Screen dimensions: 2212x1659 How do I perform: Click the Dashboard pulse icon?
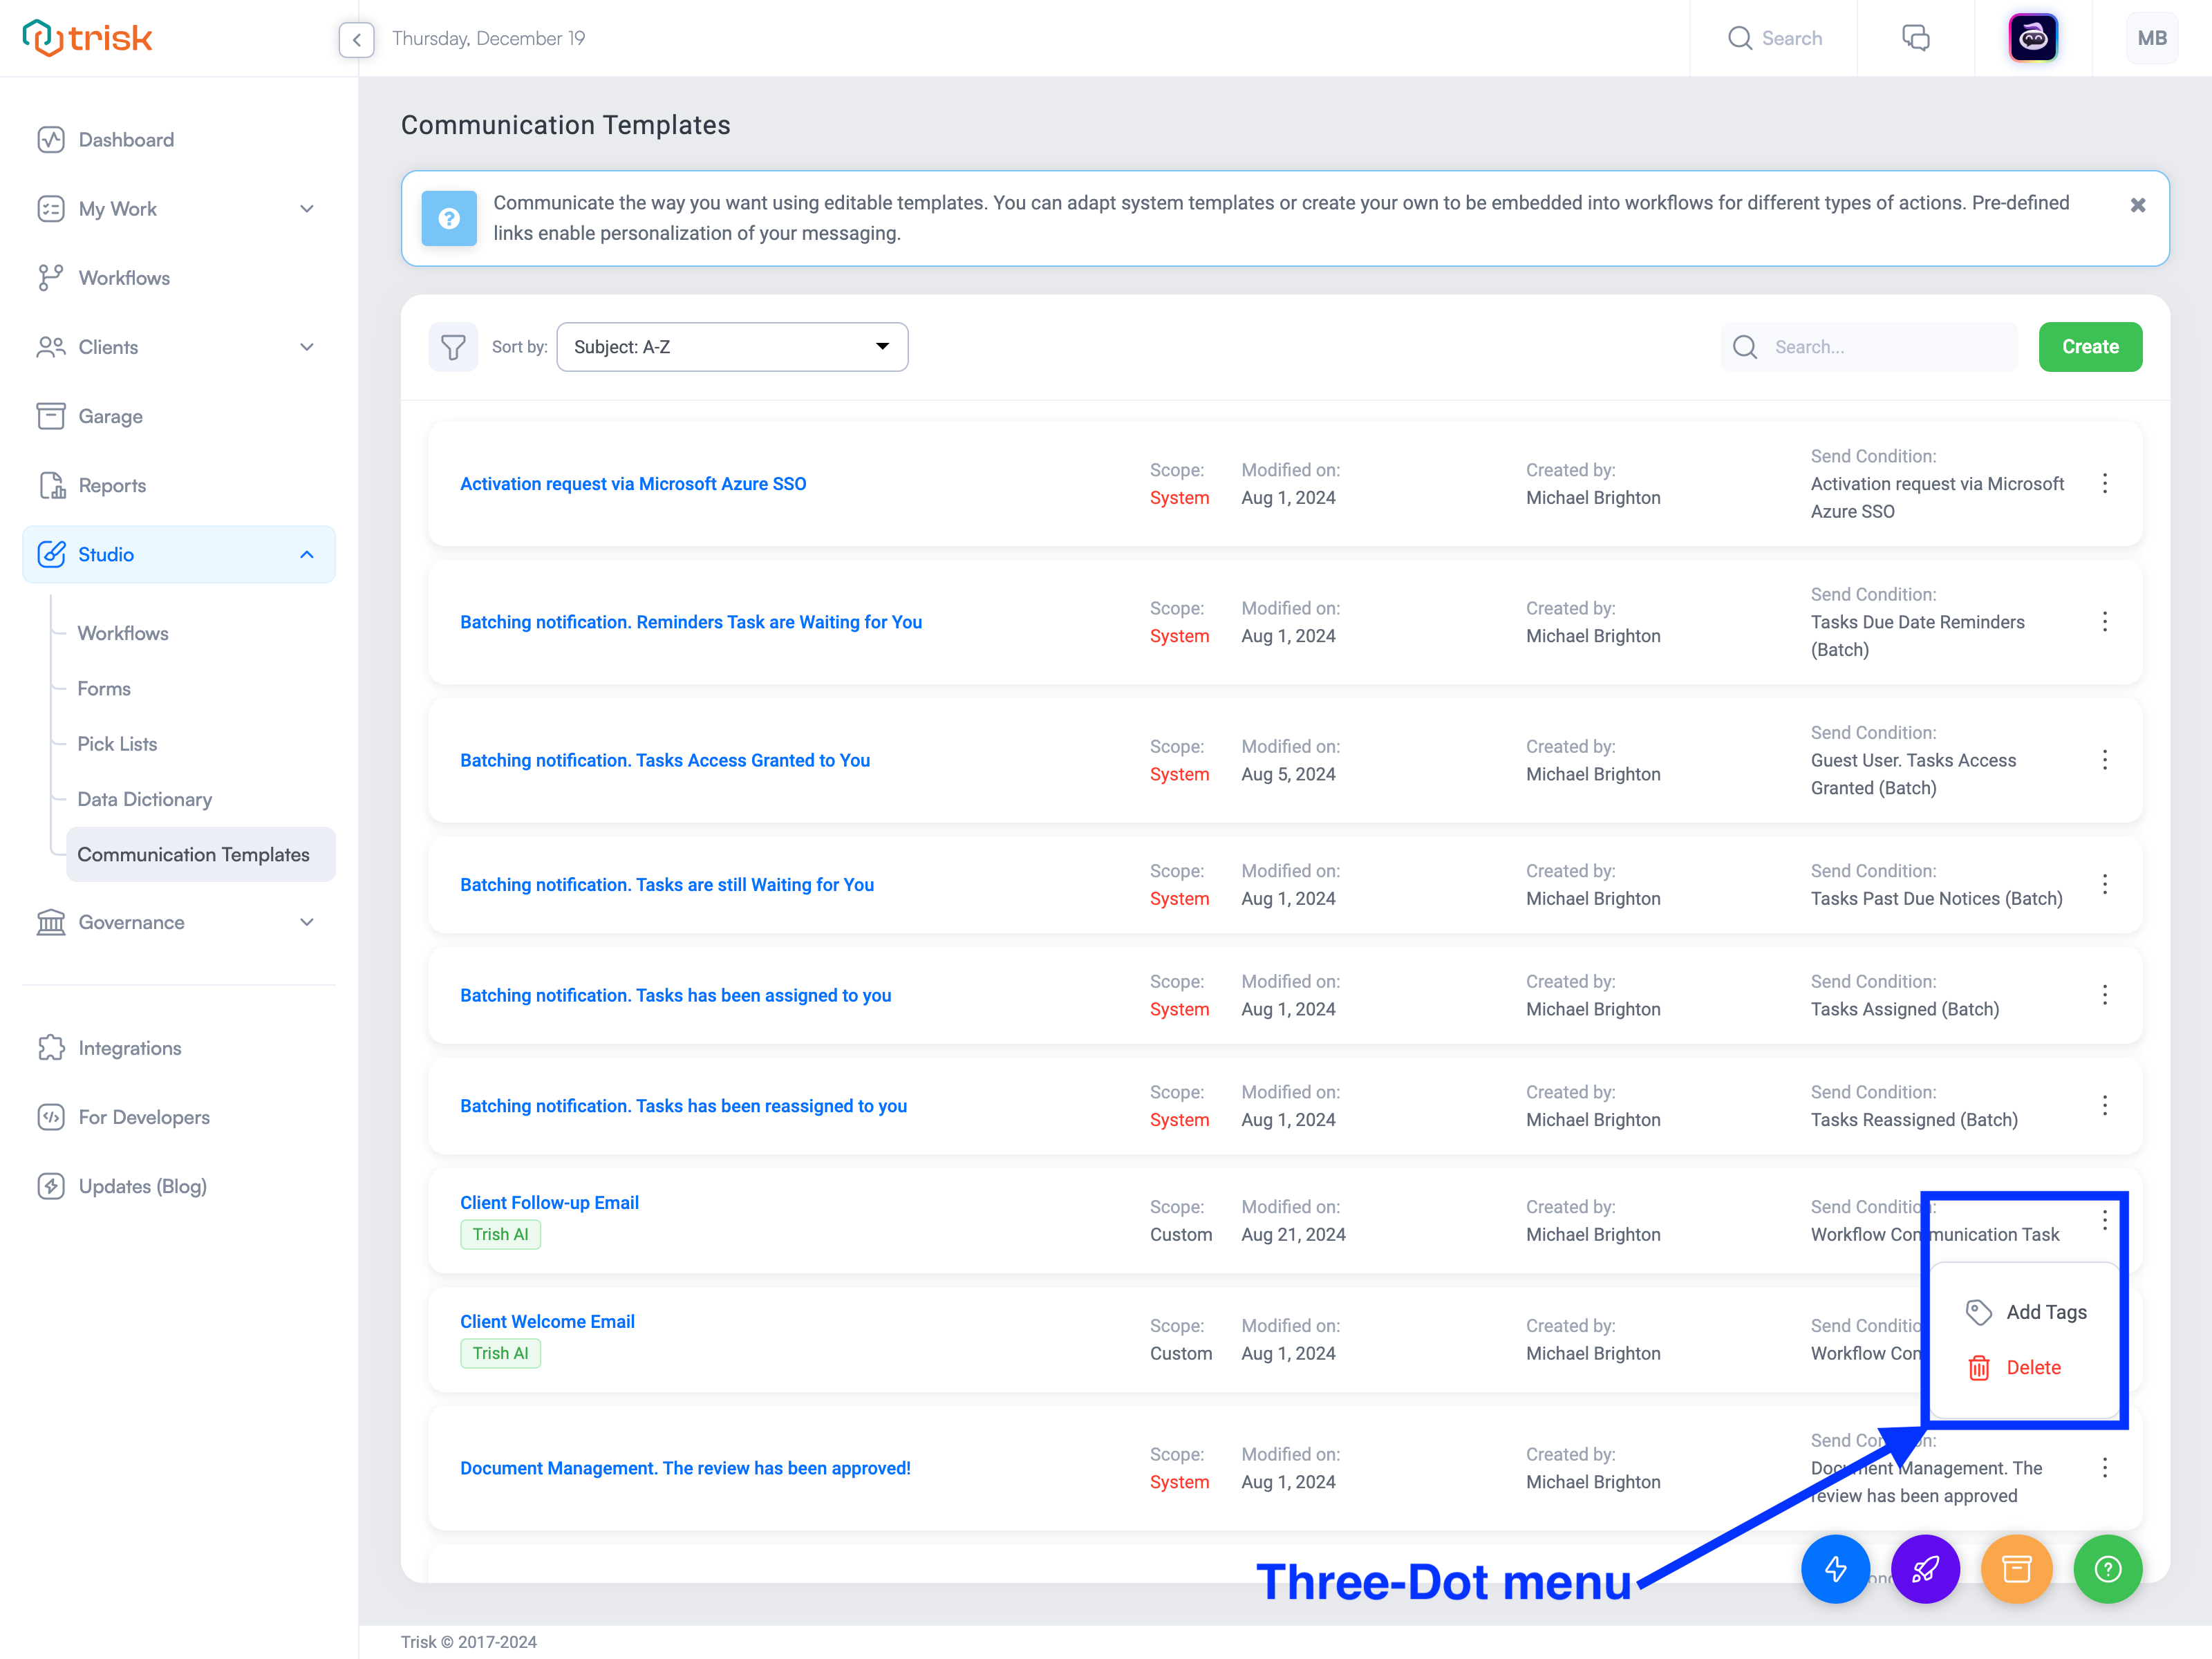[x=51, y=140]
